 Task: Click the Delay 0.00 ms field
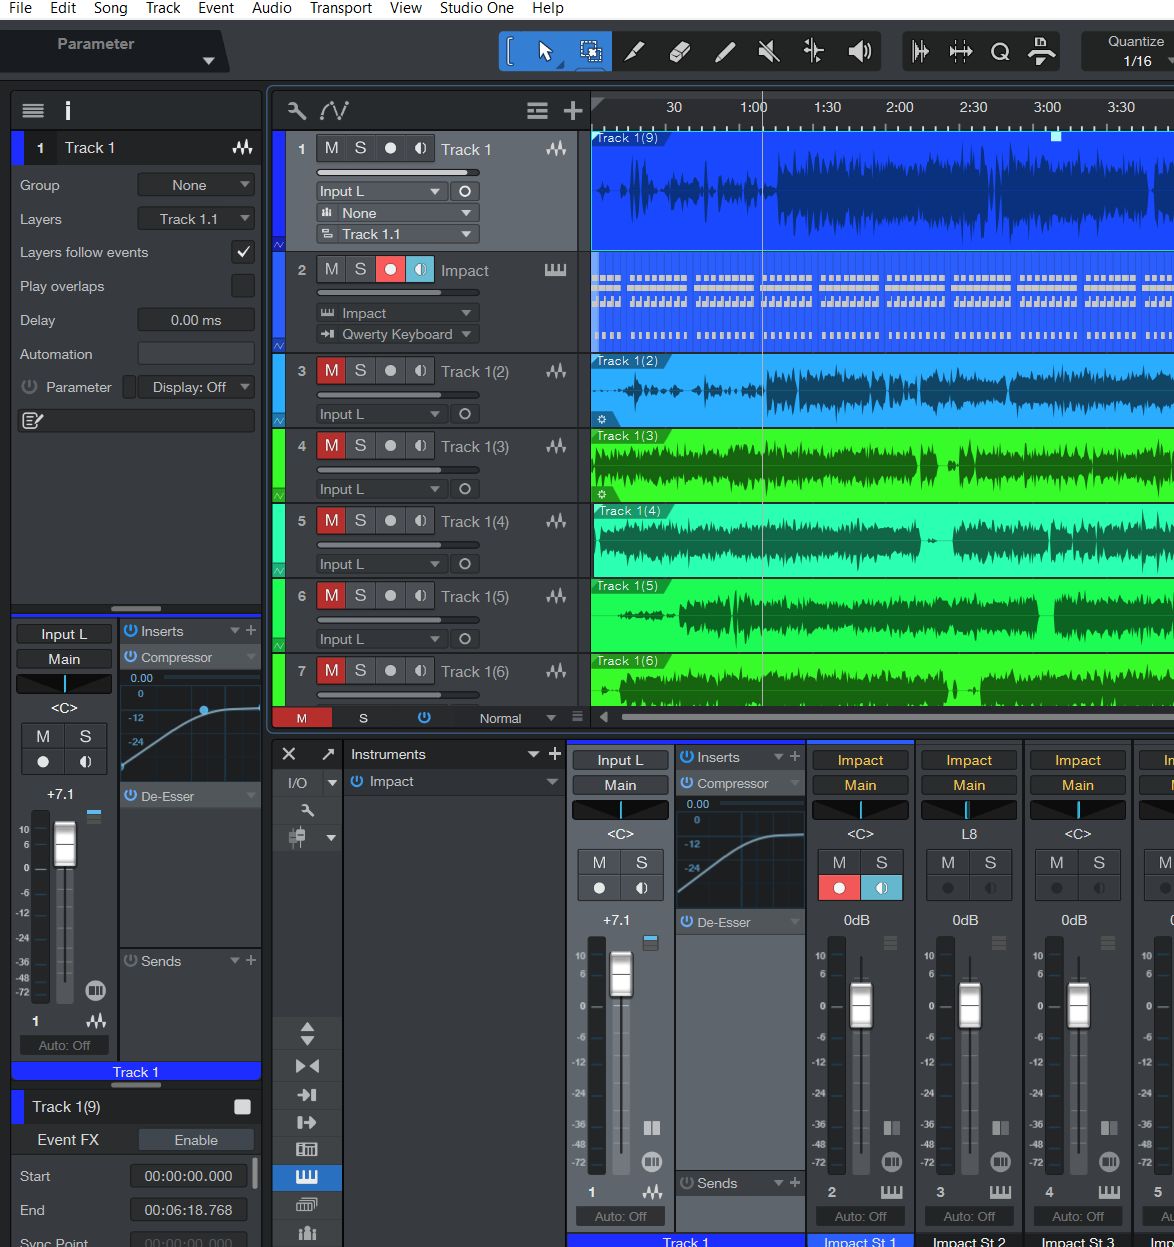[196, 320]
